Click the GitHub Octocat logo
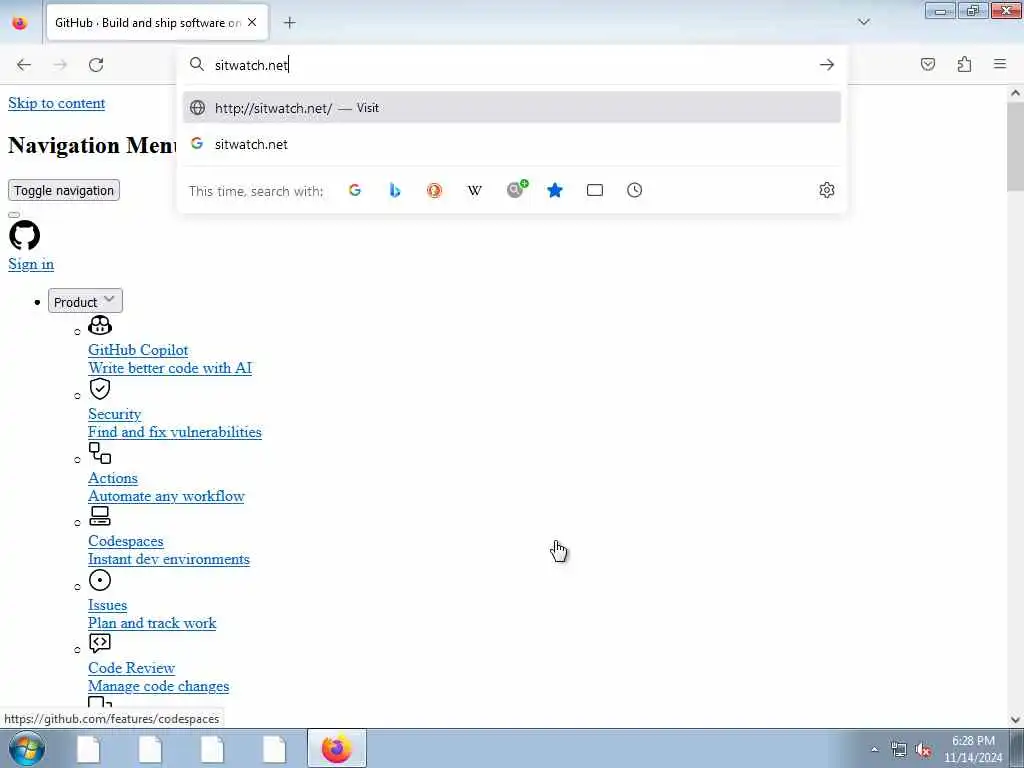The height and width of the screenshot is (768, 1024). click(x=25, y=235)
